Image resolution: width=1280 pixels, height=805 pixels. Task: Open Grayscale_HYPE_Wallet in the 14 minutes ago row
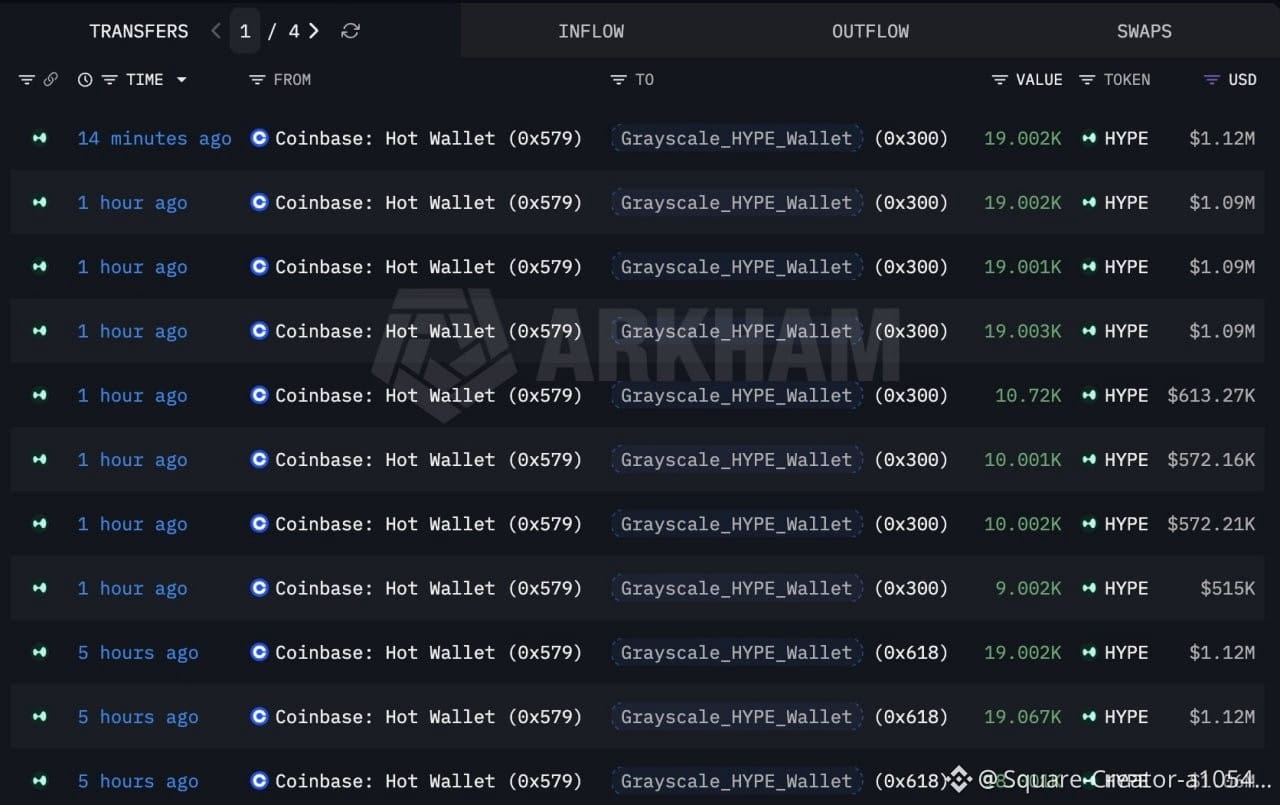tap(737, 138)
